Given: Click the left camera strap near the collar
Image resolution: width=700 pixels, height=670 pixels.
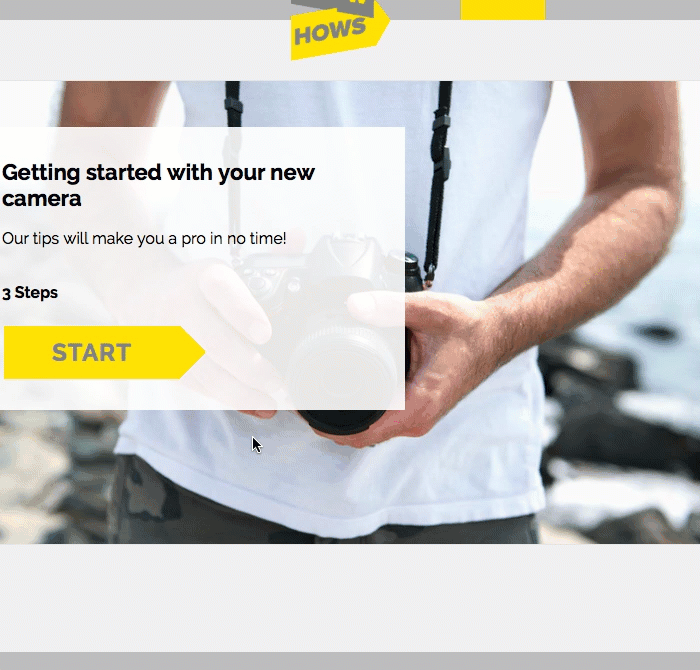Looking at the screenshot, I should pyautogui.click(x=233, y=104).
